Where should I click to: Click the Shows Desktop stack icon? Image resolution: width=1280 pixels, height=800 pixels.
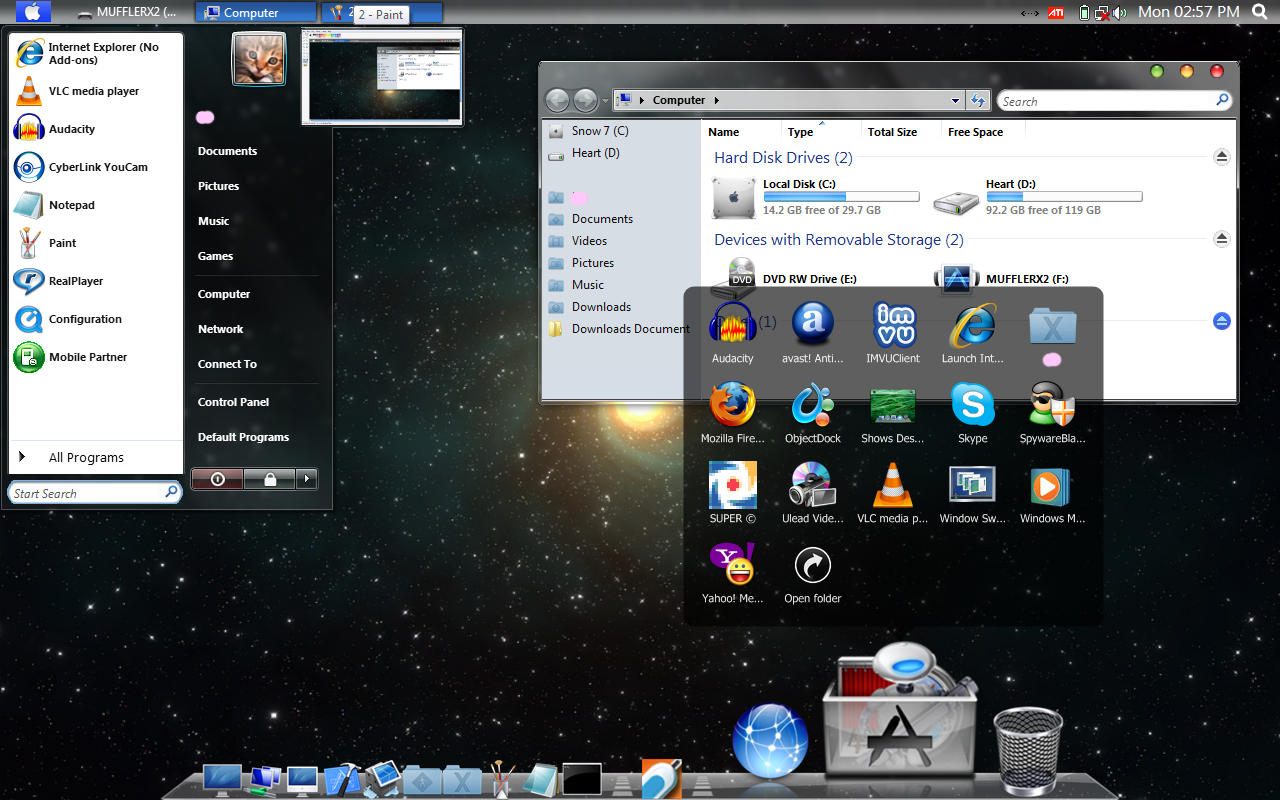tap(893, 405)
